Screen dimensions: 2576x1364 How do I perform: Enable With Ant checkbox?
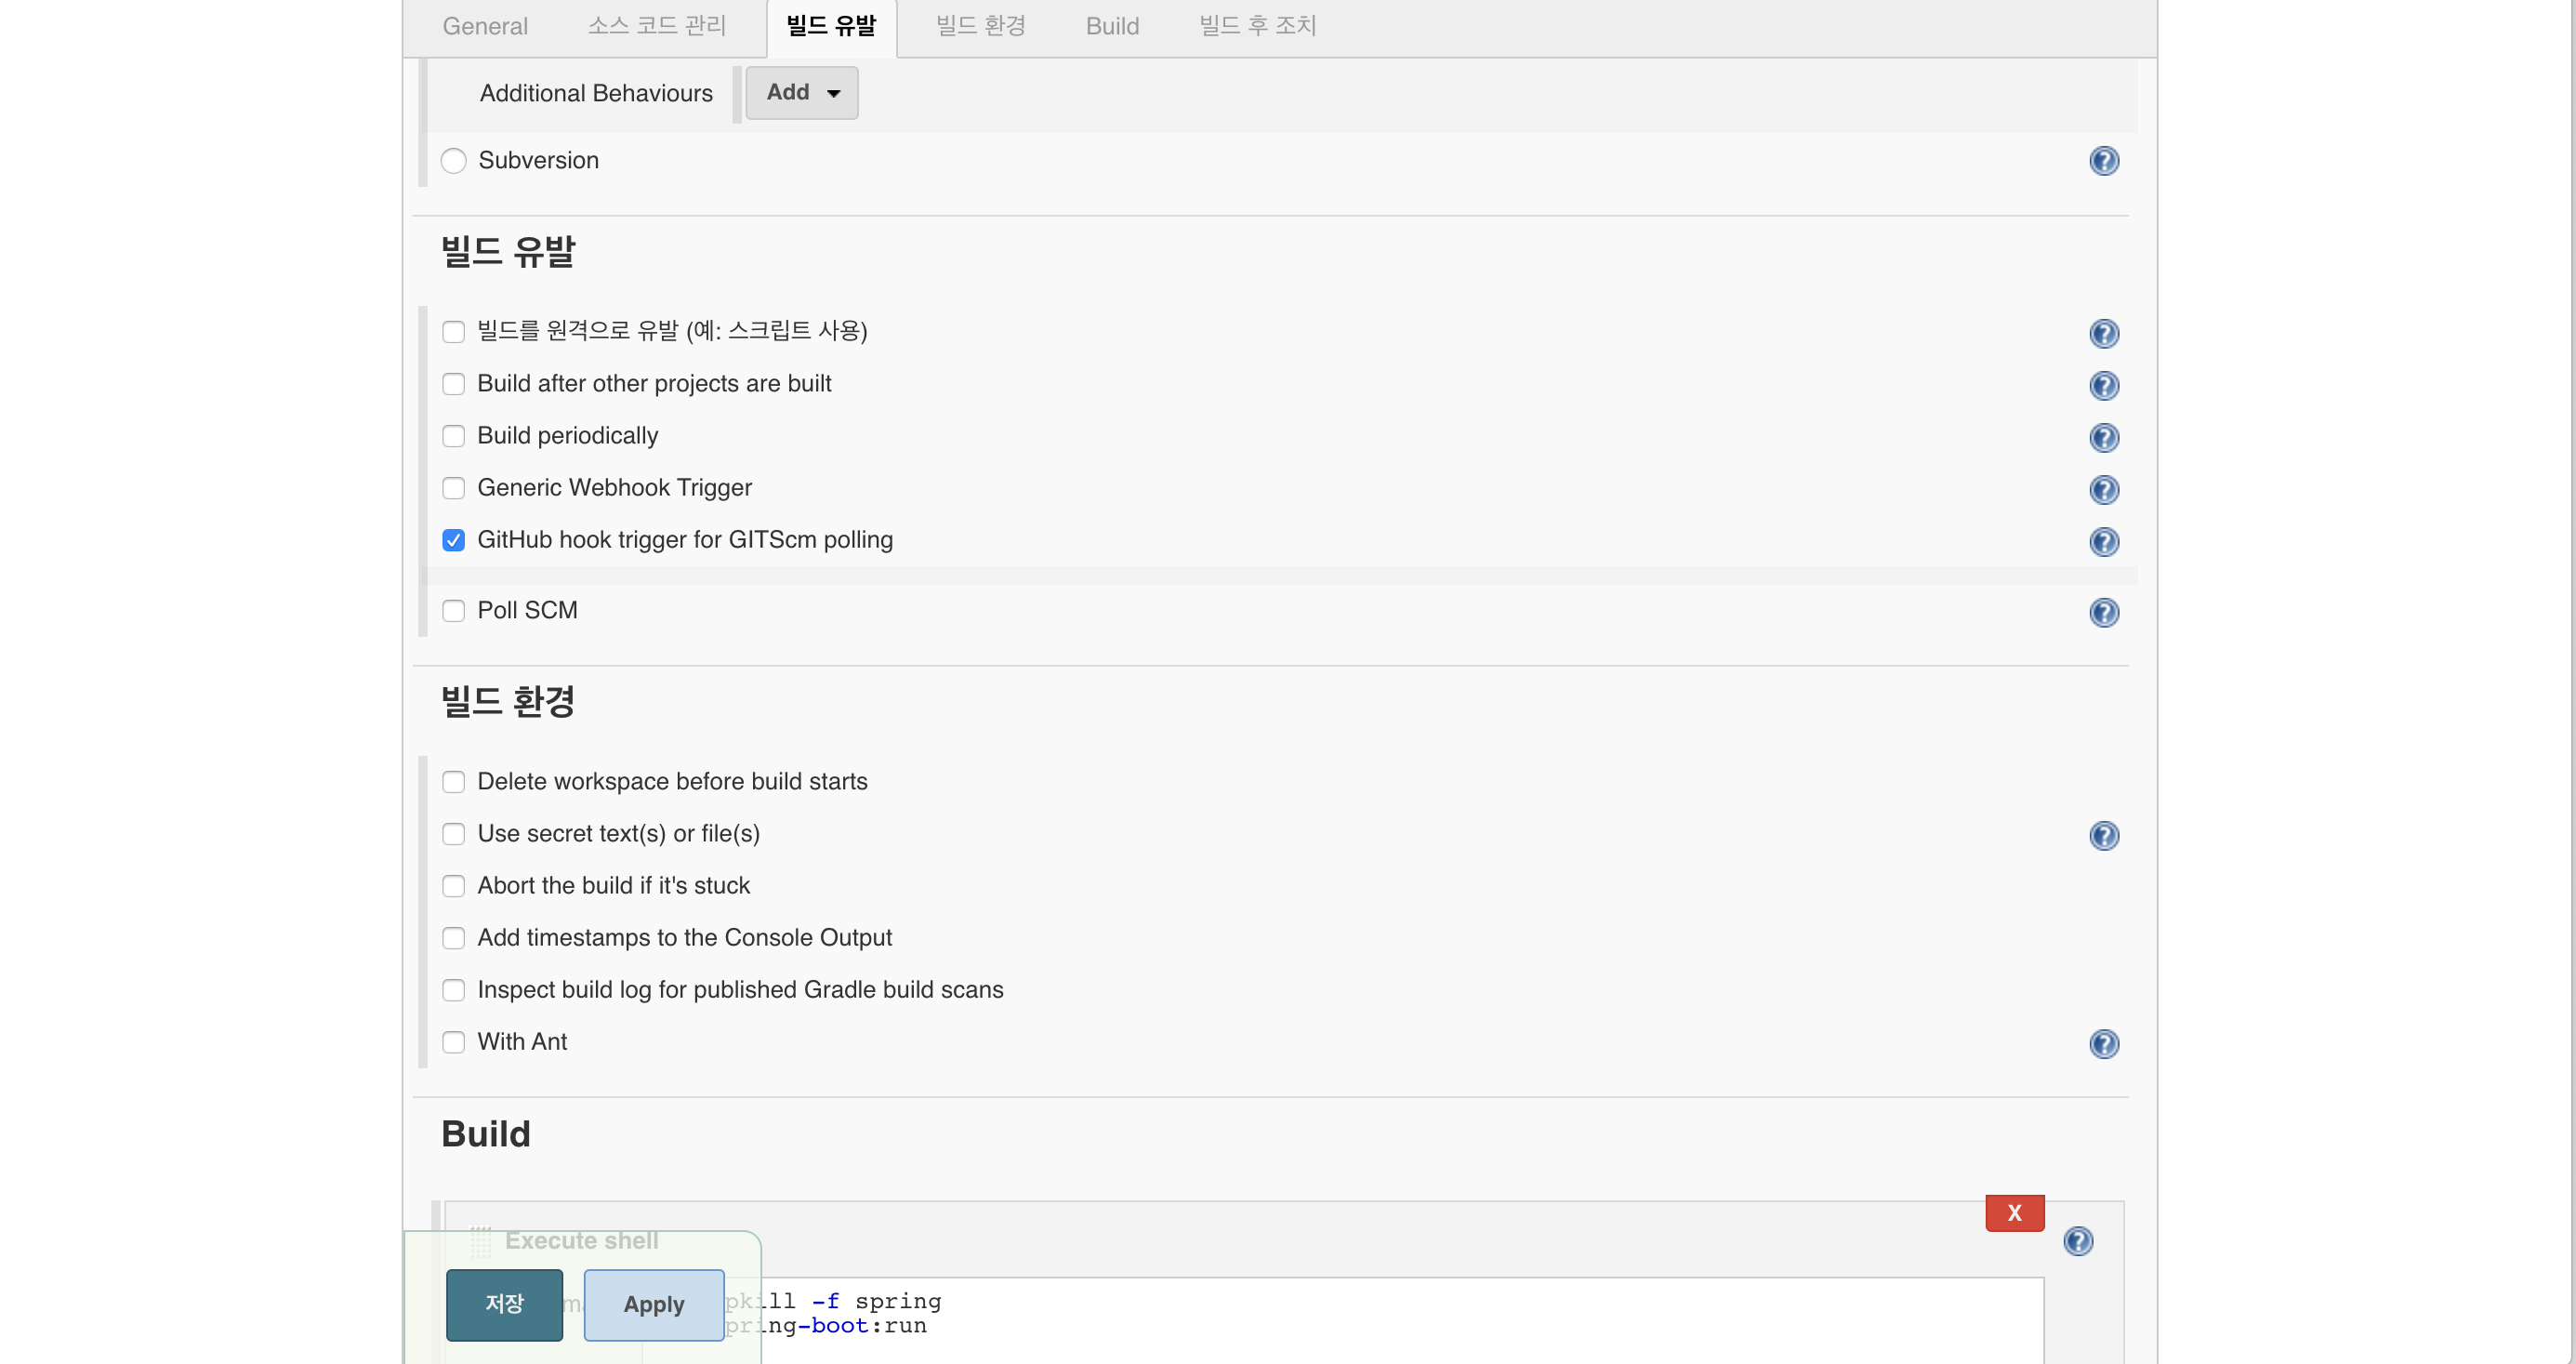point(453,1041)
